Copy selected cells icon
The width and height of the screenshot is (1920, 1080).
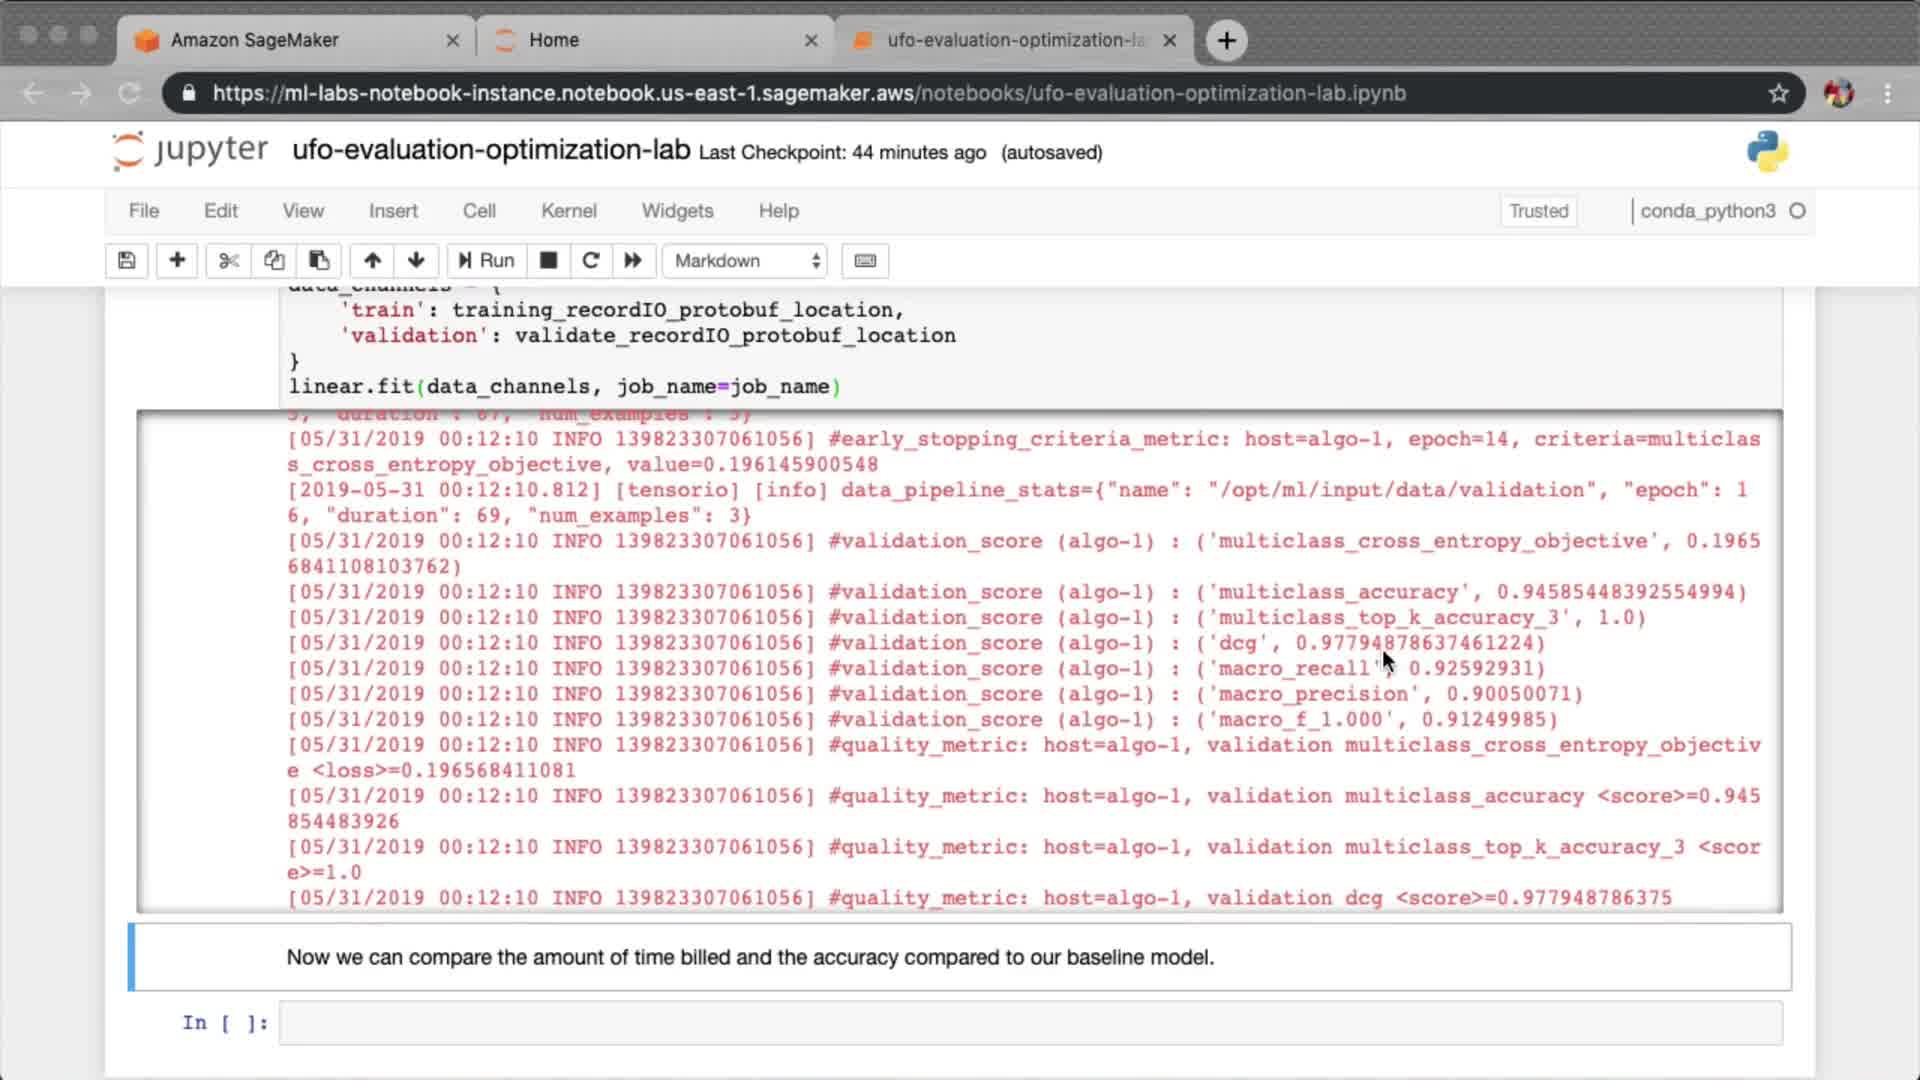(x=274, y=261)
